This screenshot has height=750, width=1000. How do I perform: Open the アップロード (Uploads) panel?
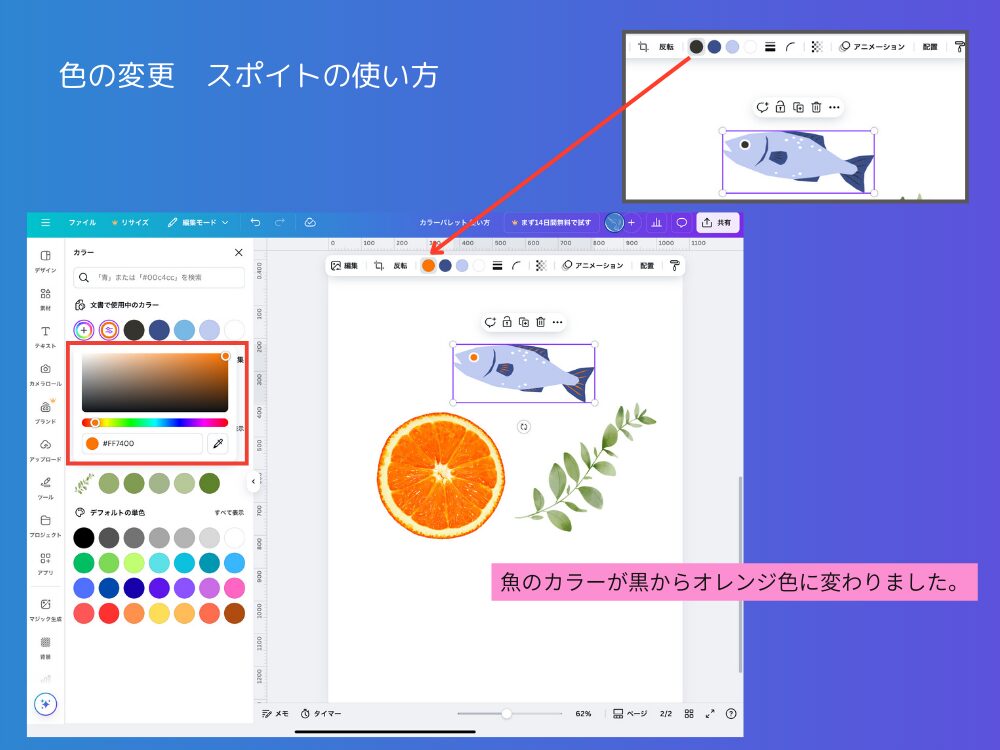pyautogui.click(x=45, y=450)
